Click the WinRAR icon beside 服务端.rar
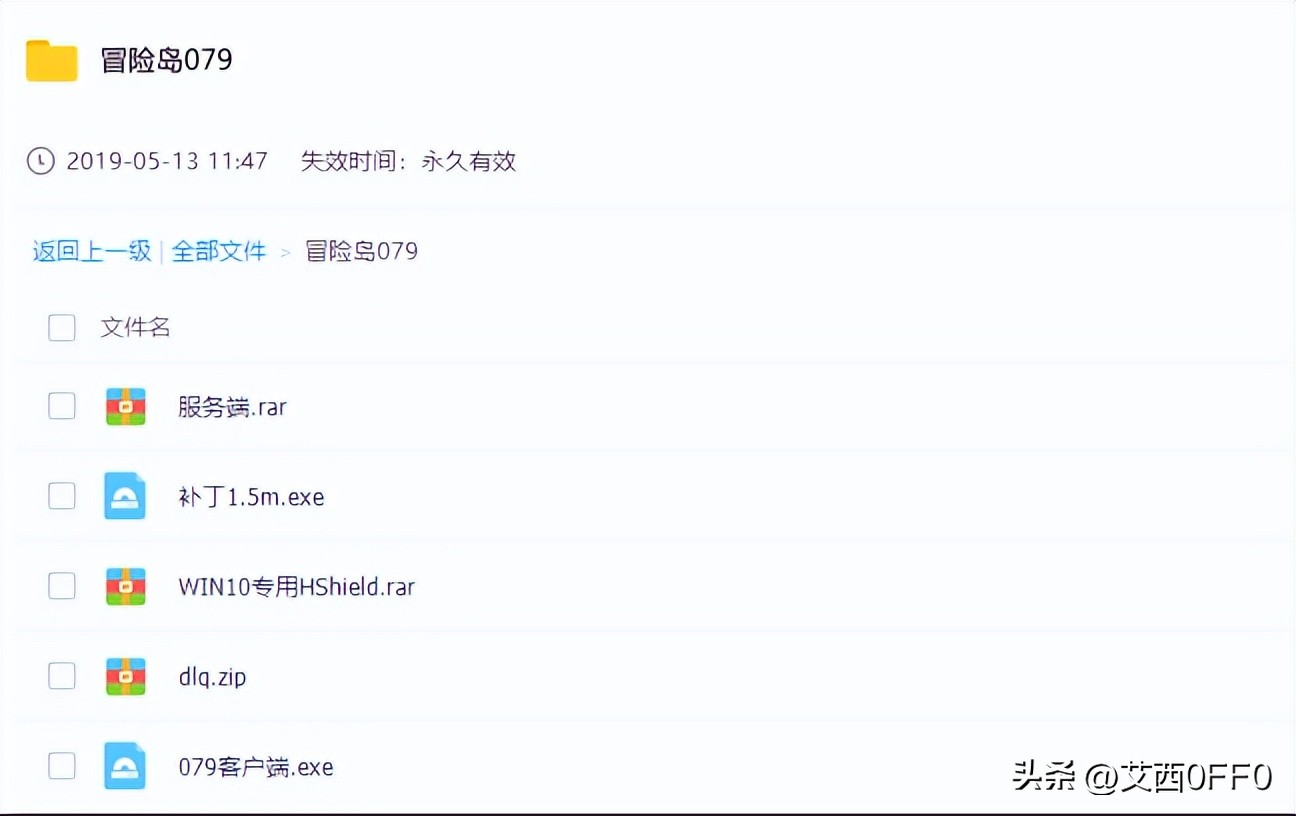The height and width of the screenshot is (816, 1296). pos(124,406)
